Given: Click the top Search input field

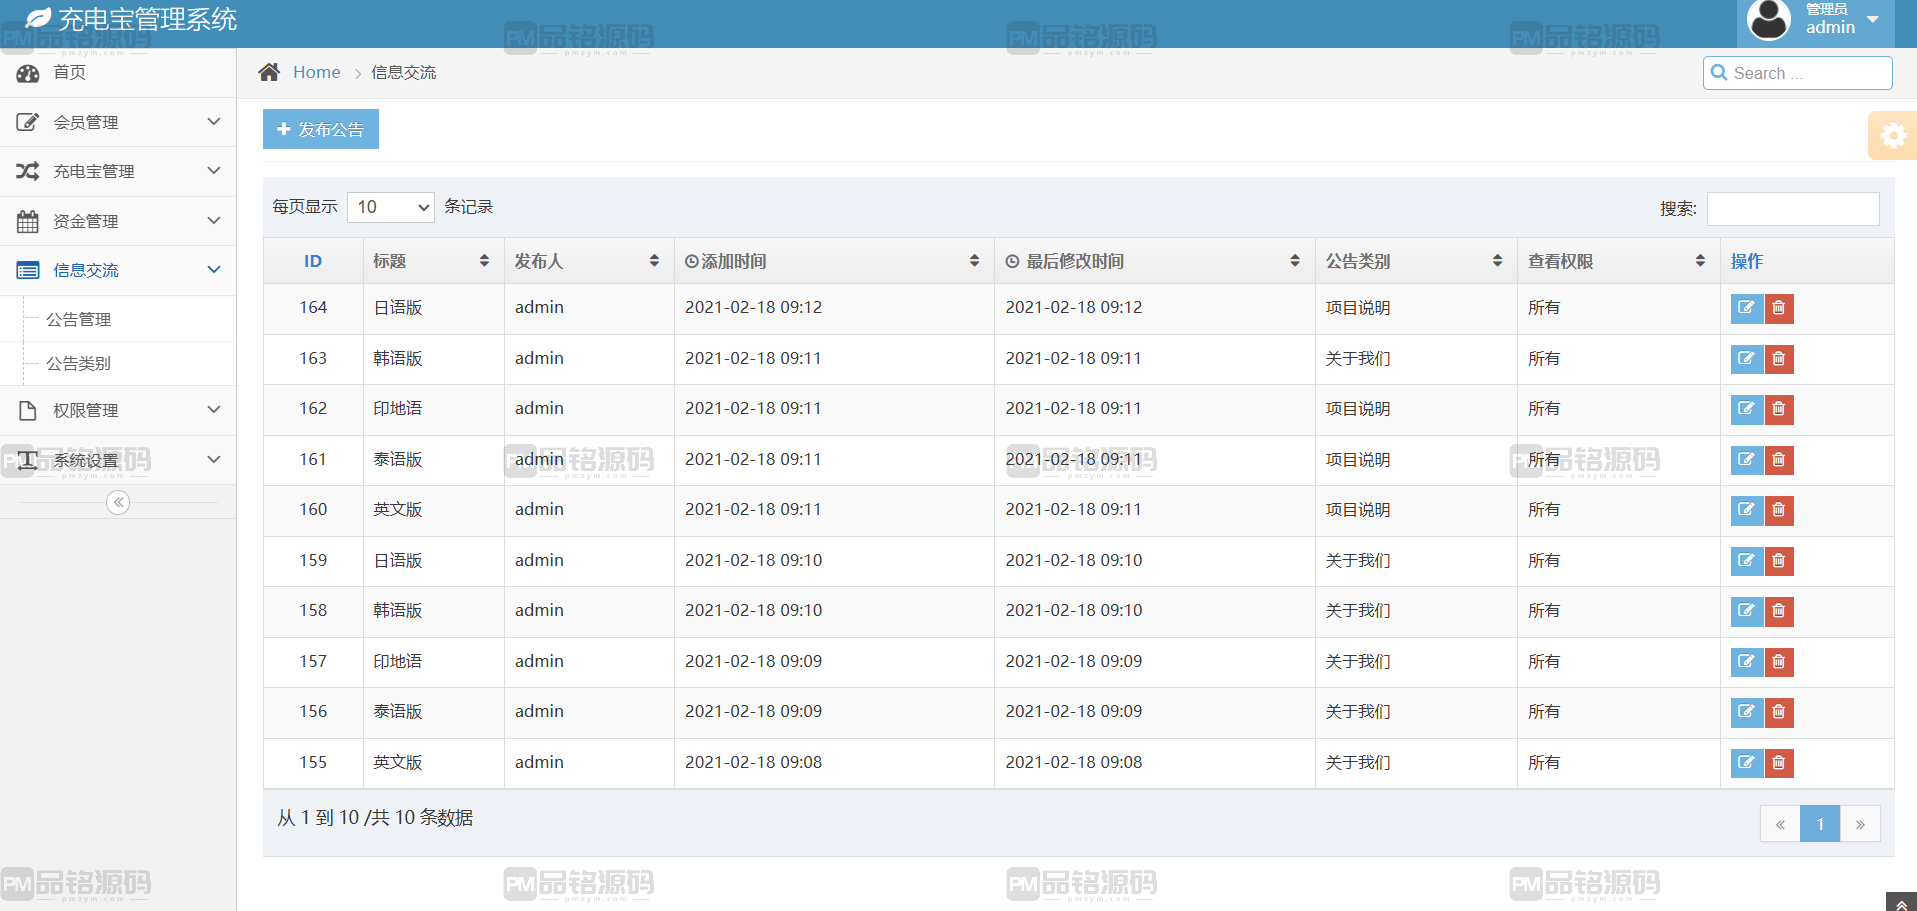Looking at the screenshot, I should click(x=1798, y=73).
